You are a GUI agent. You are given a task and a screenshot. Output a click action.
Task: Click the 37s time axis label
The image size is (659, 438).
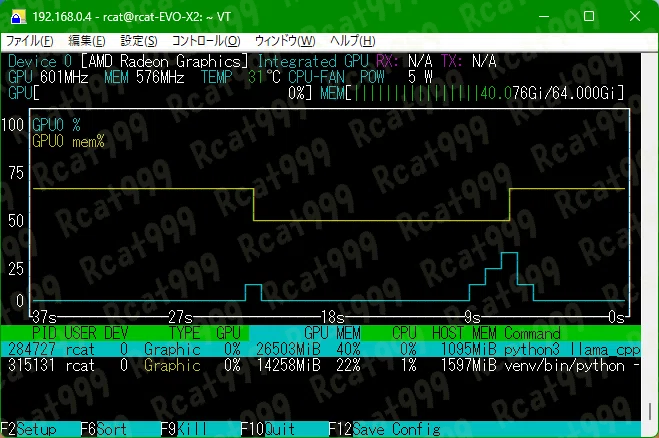point(44,317)
